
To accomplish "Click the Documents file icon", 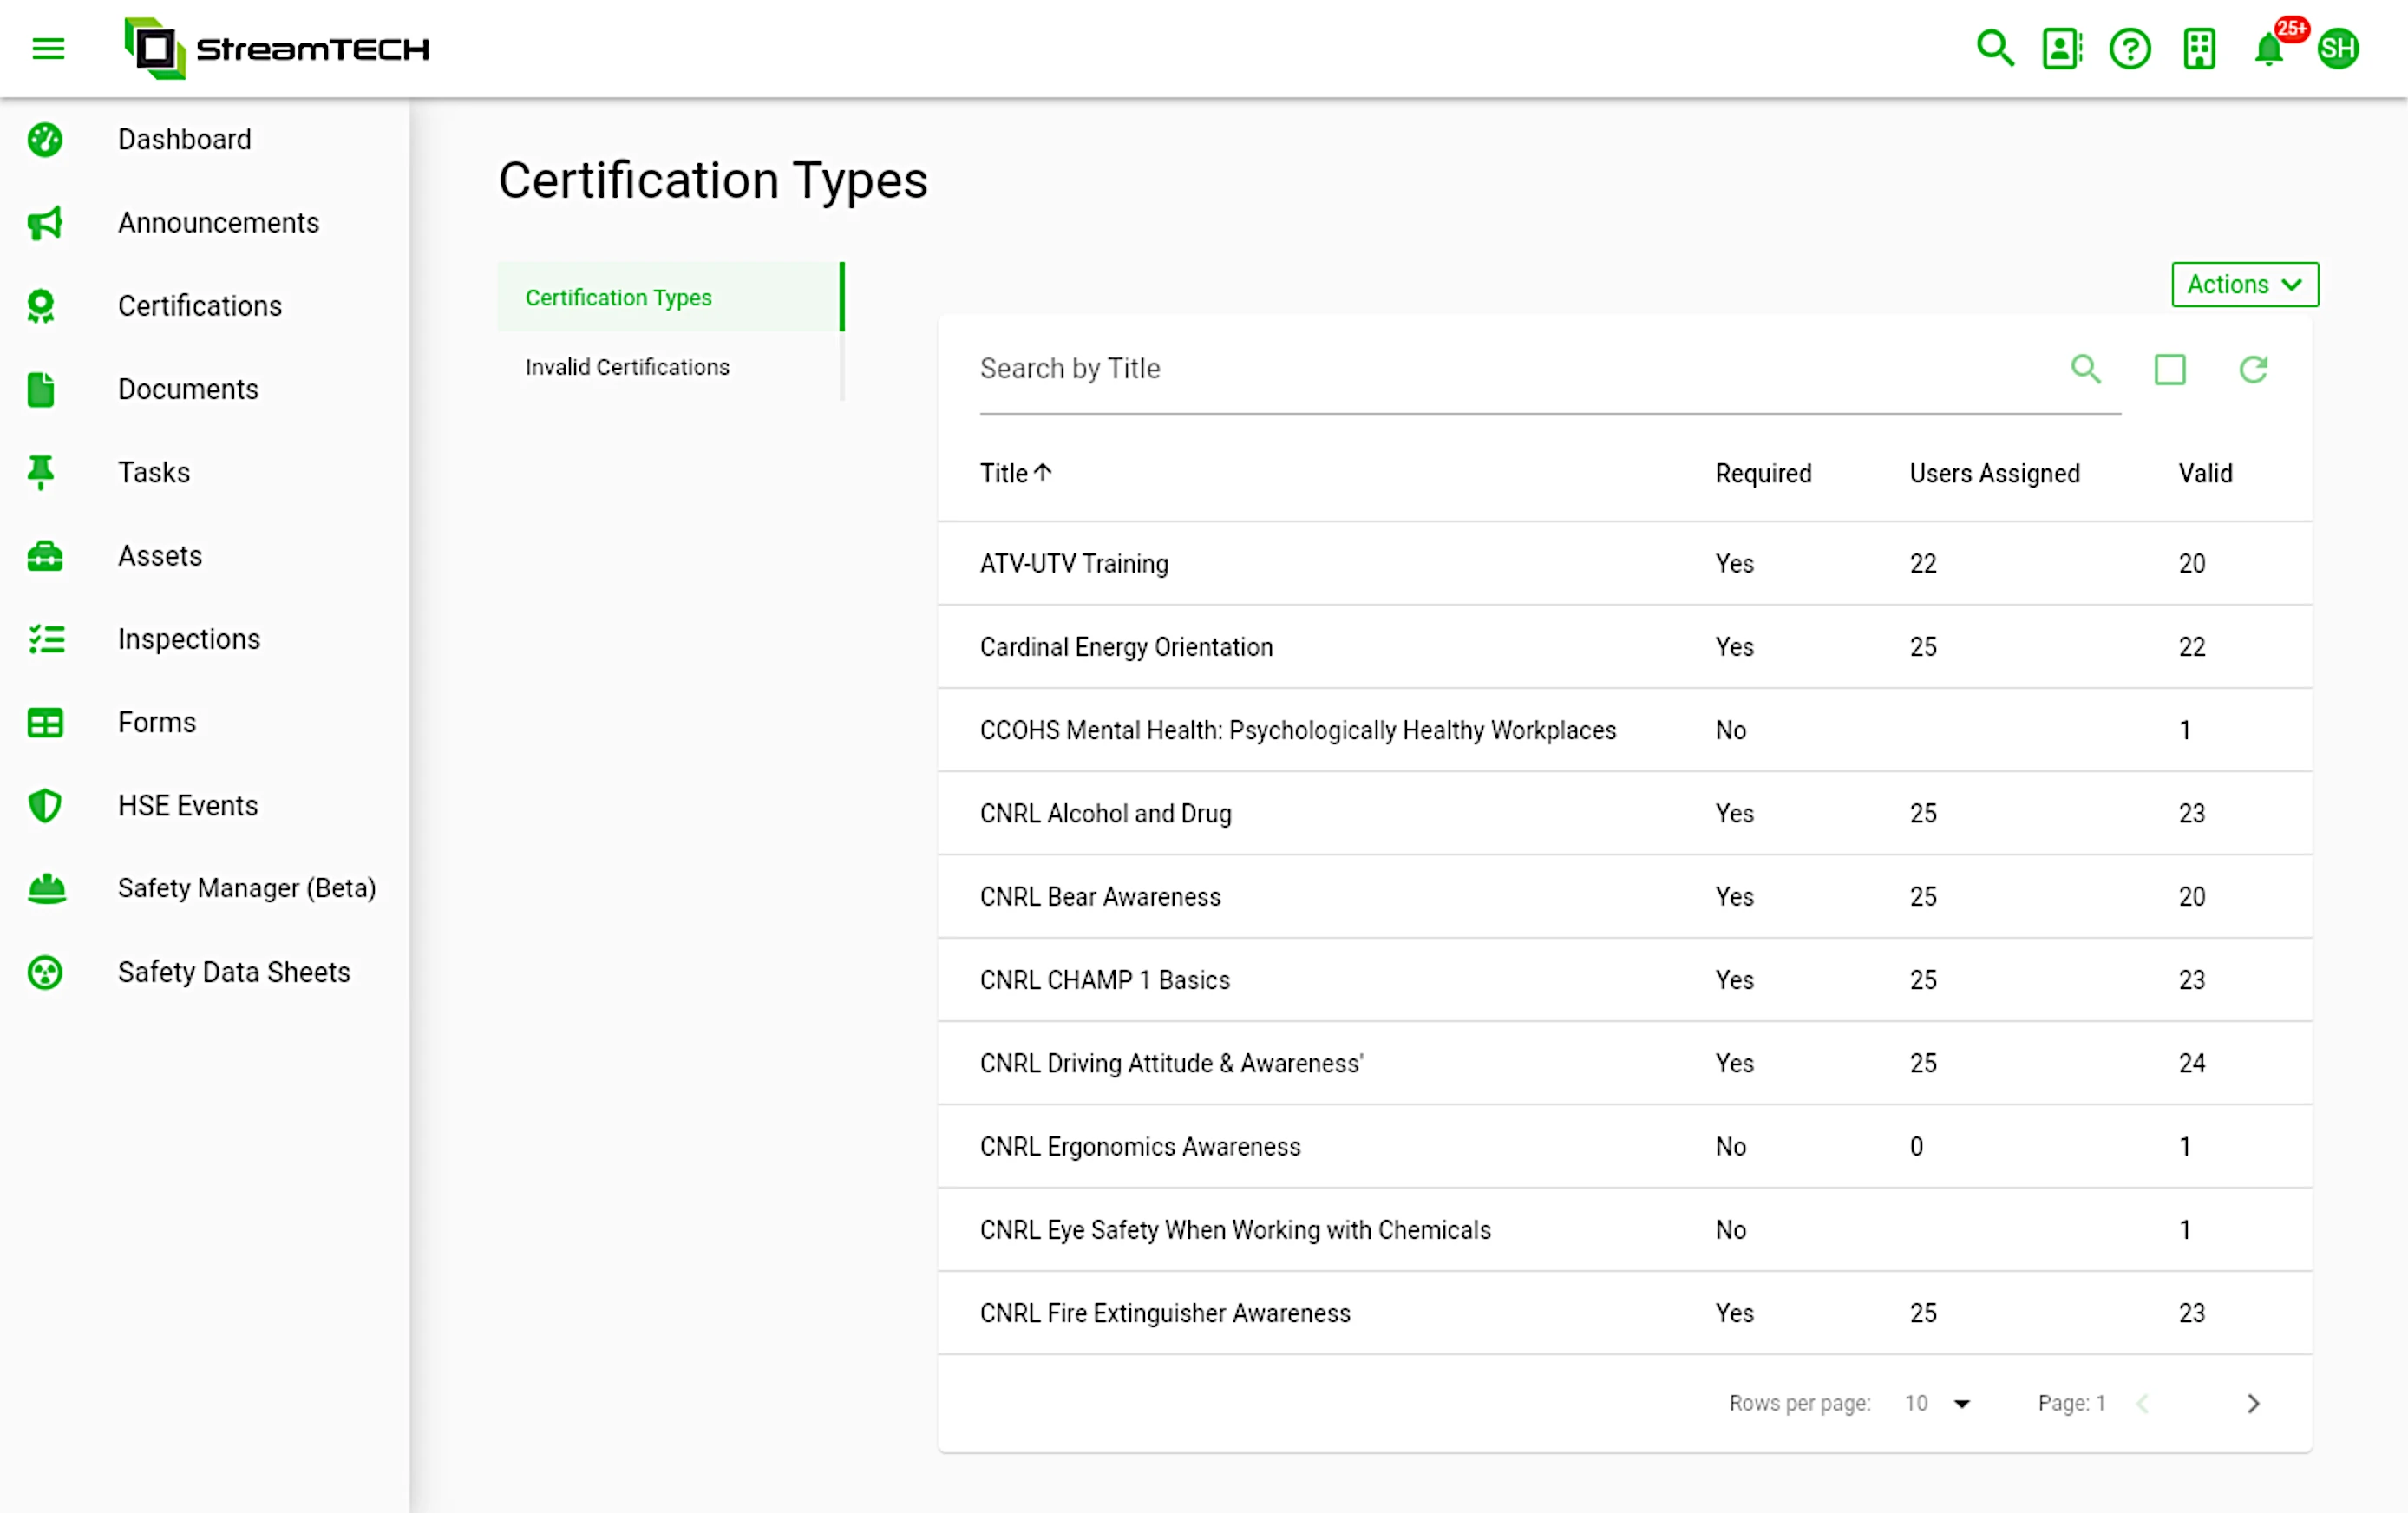I will click(41, 389).
